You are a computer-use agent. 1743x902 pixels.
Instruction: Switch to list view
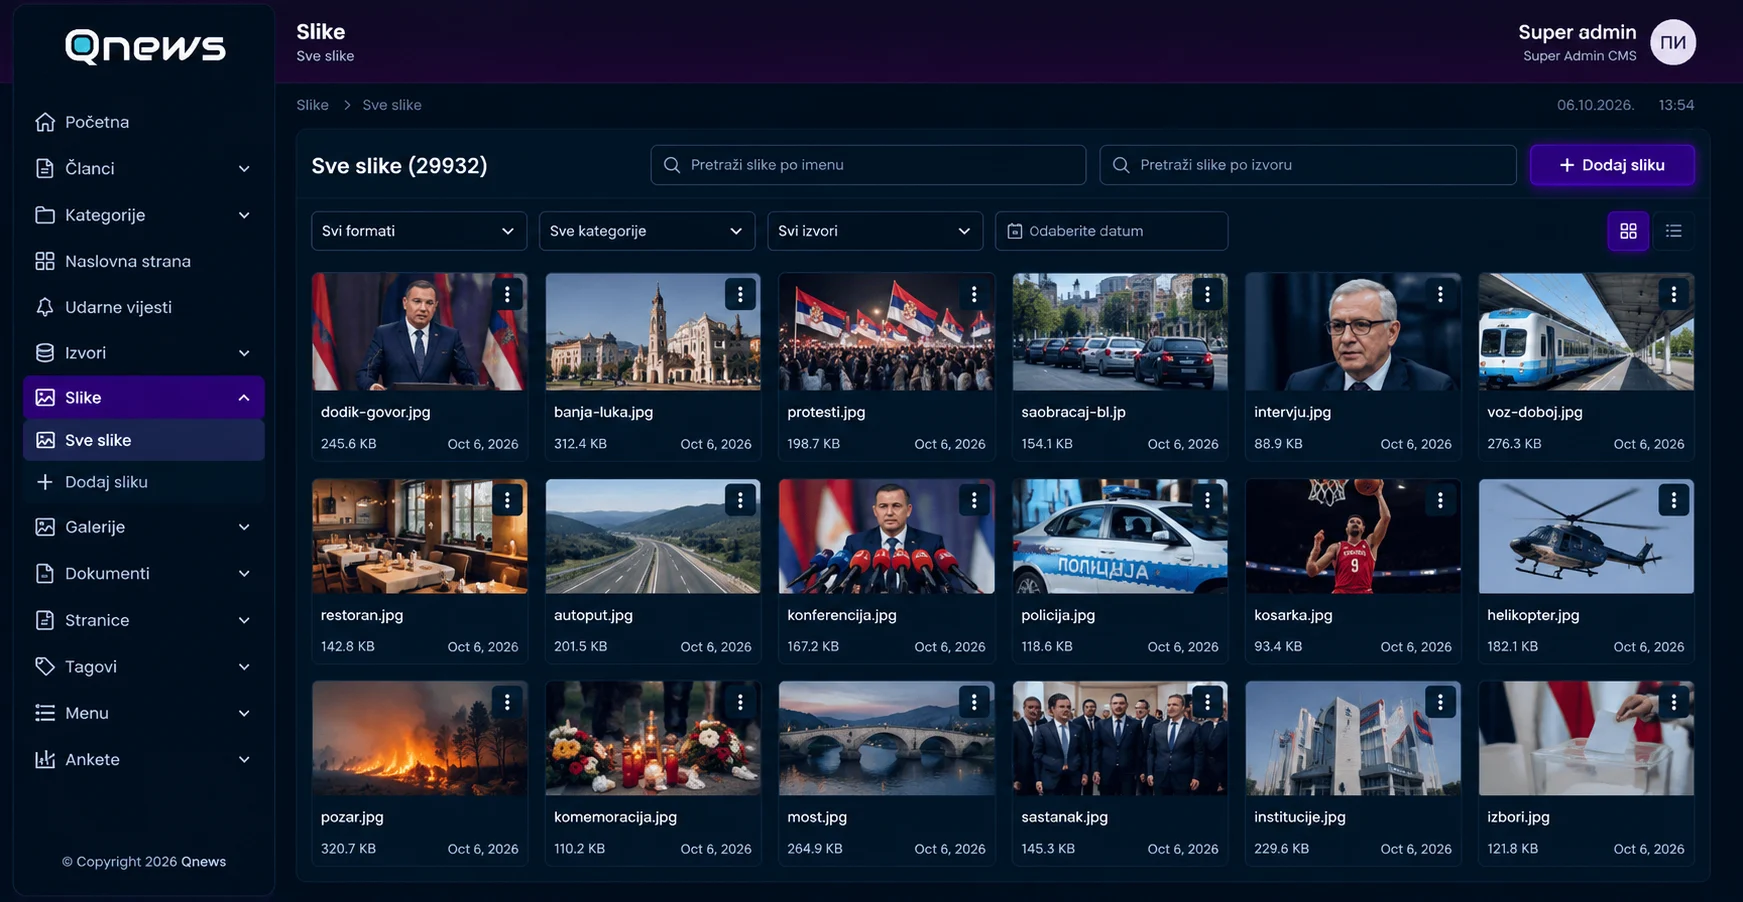(x=1674, y=231)
